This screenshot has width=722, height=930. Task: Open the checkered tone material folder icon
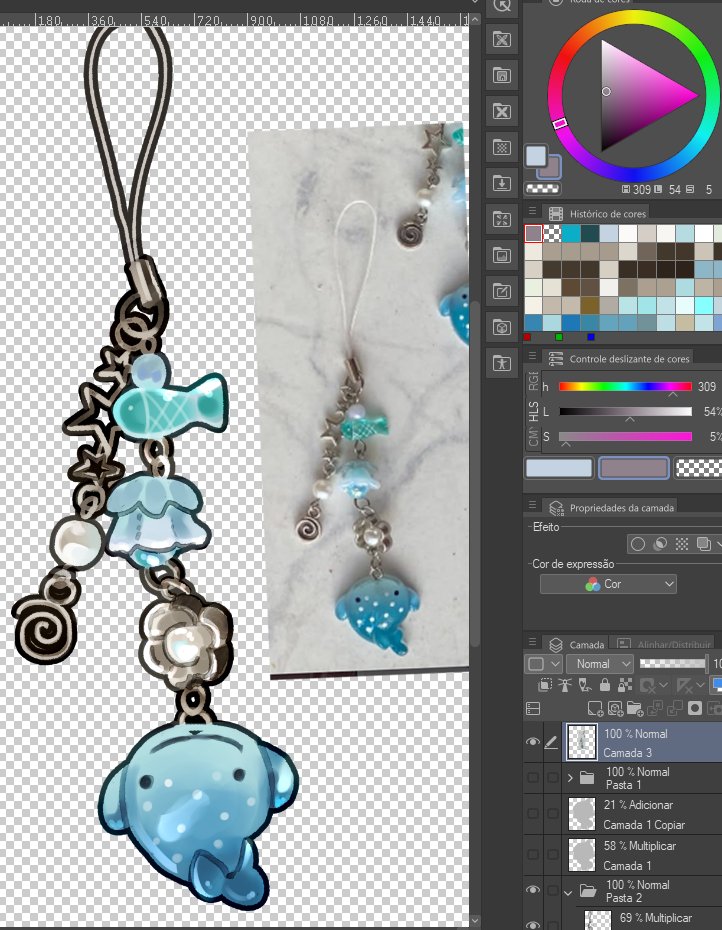[x=502, y=147]
